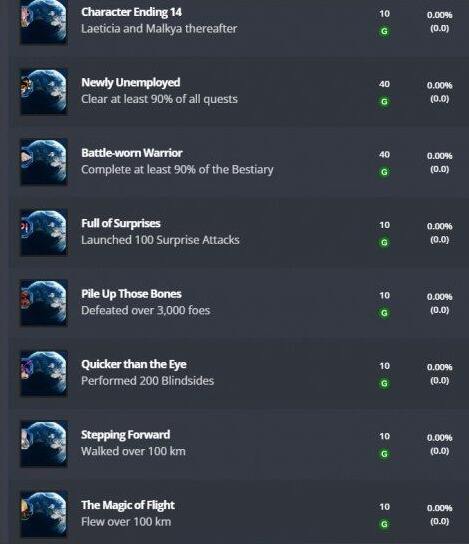Open the Newly Unemployed achievement icon

pos(44,92)
